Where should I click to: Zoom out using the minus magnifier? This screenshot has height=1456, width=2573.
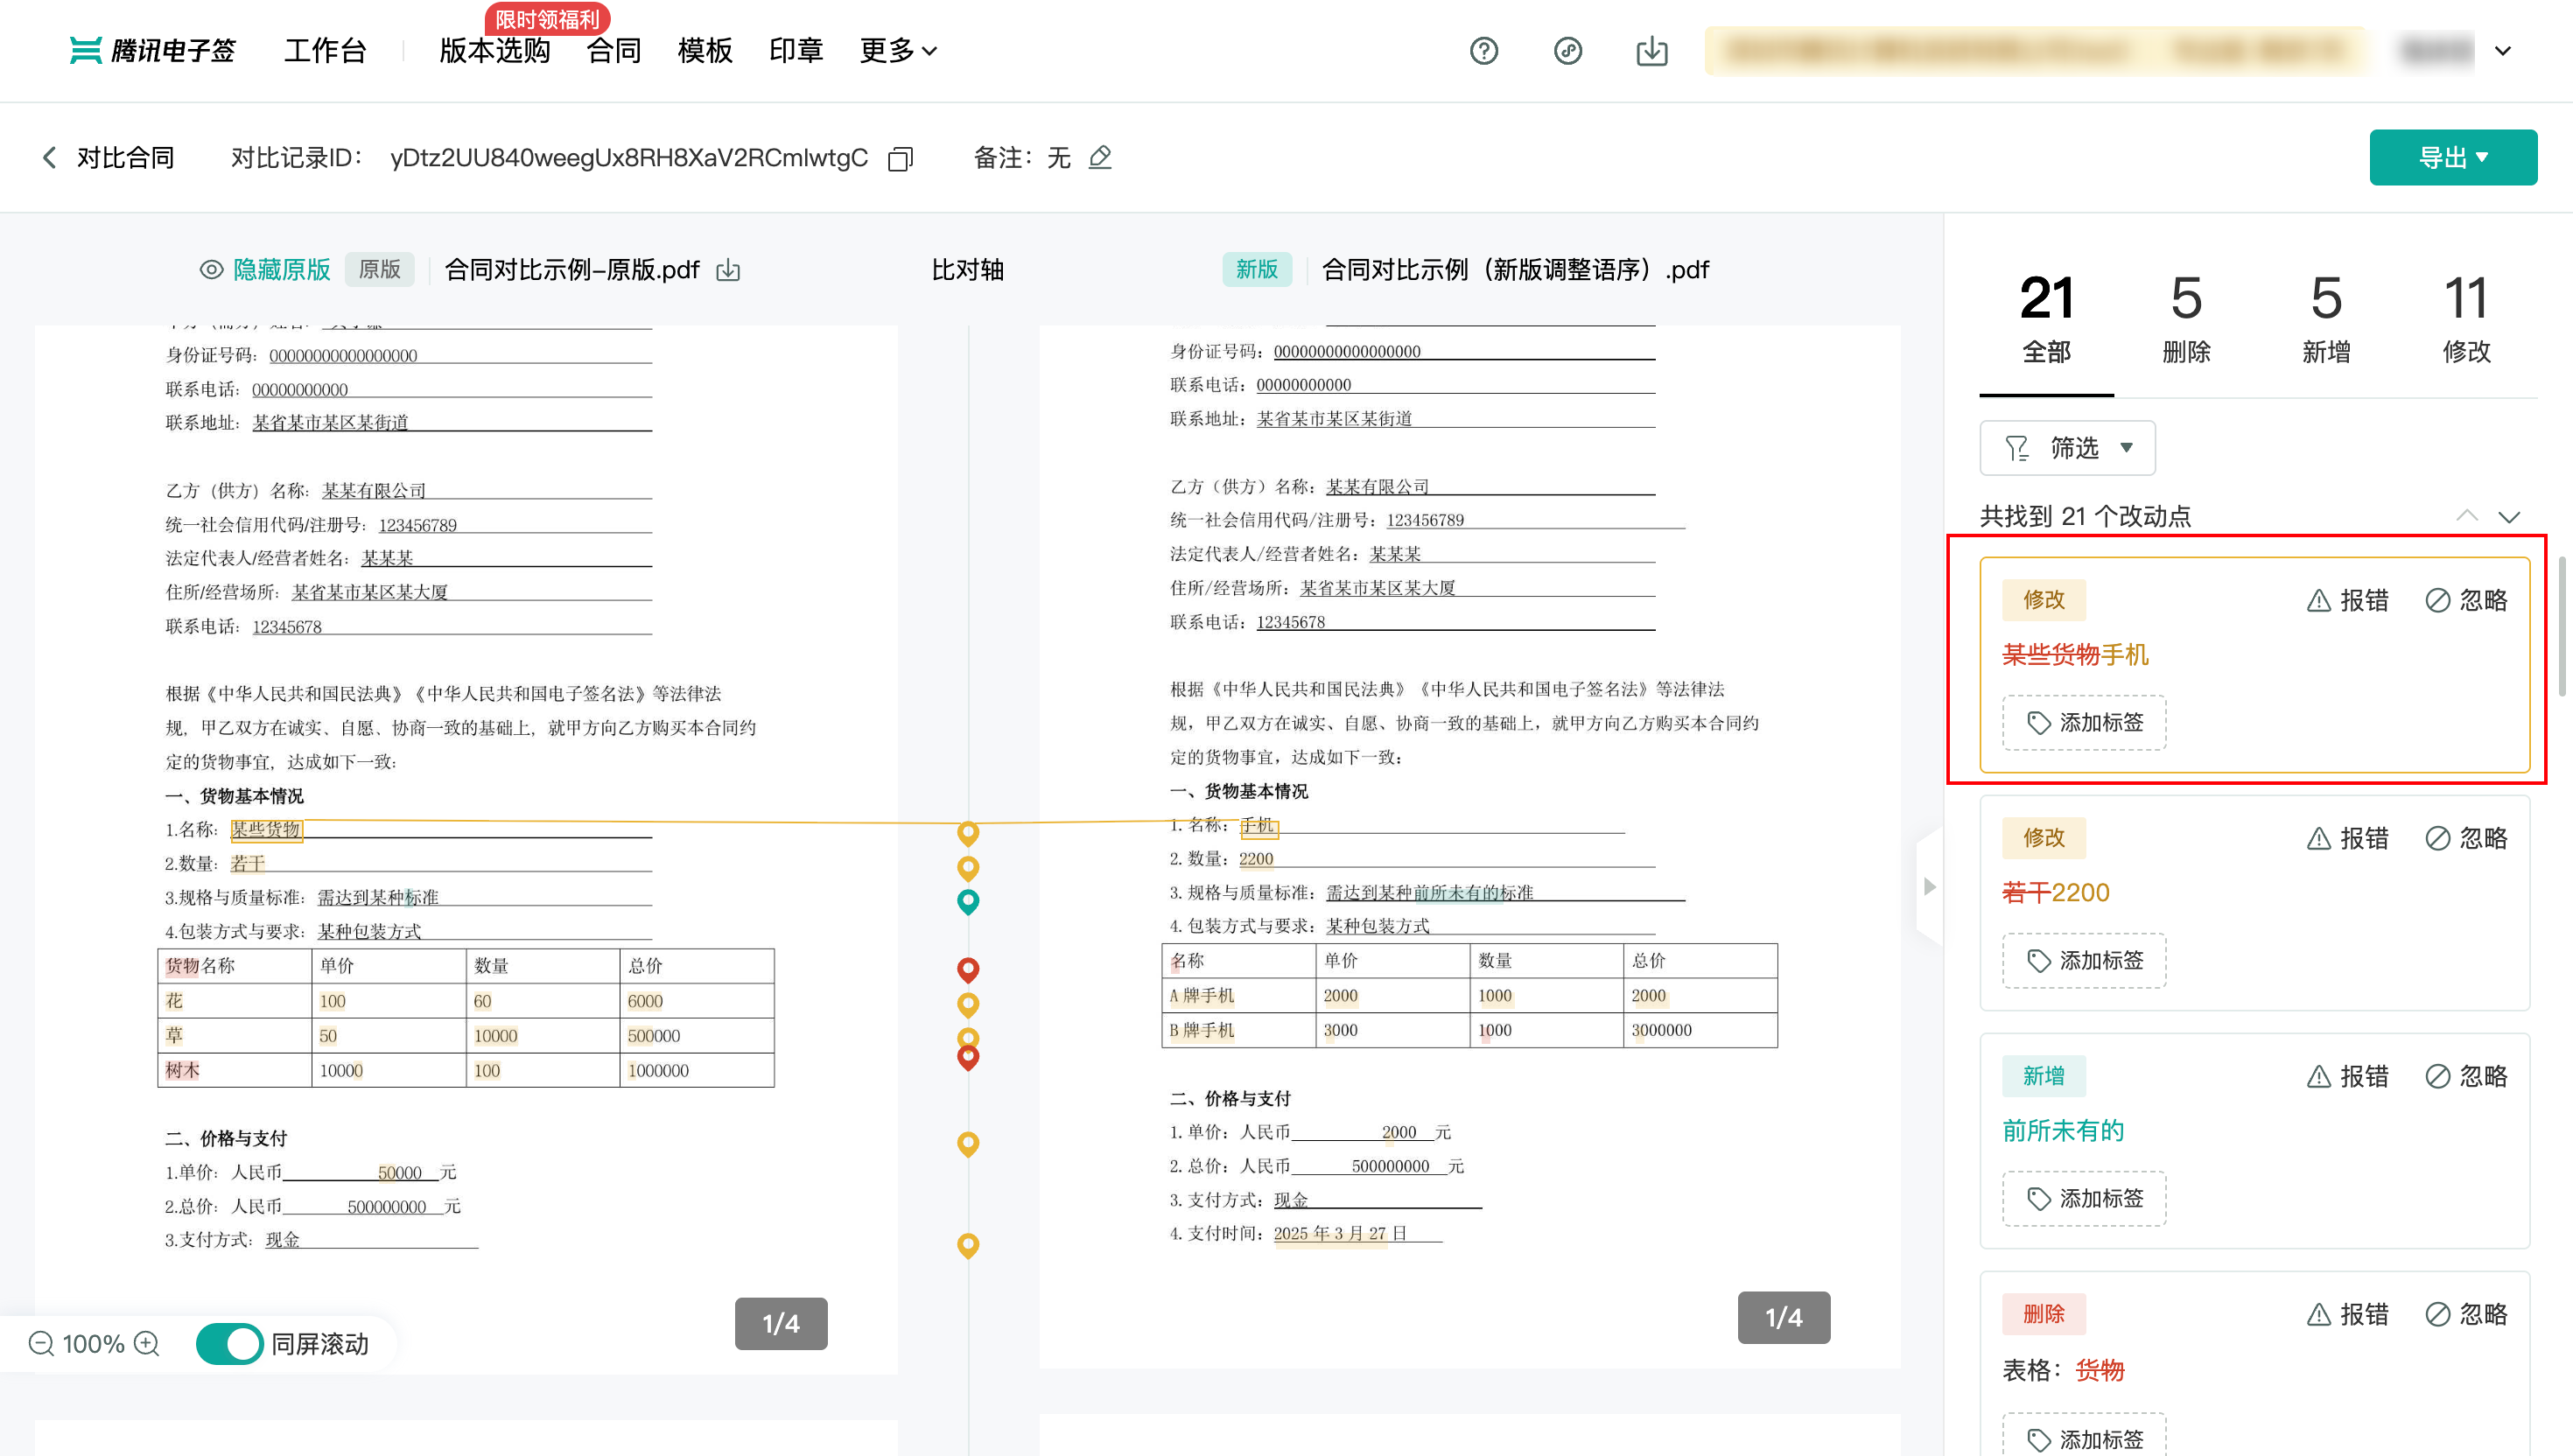point(41,1343)
